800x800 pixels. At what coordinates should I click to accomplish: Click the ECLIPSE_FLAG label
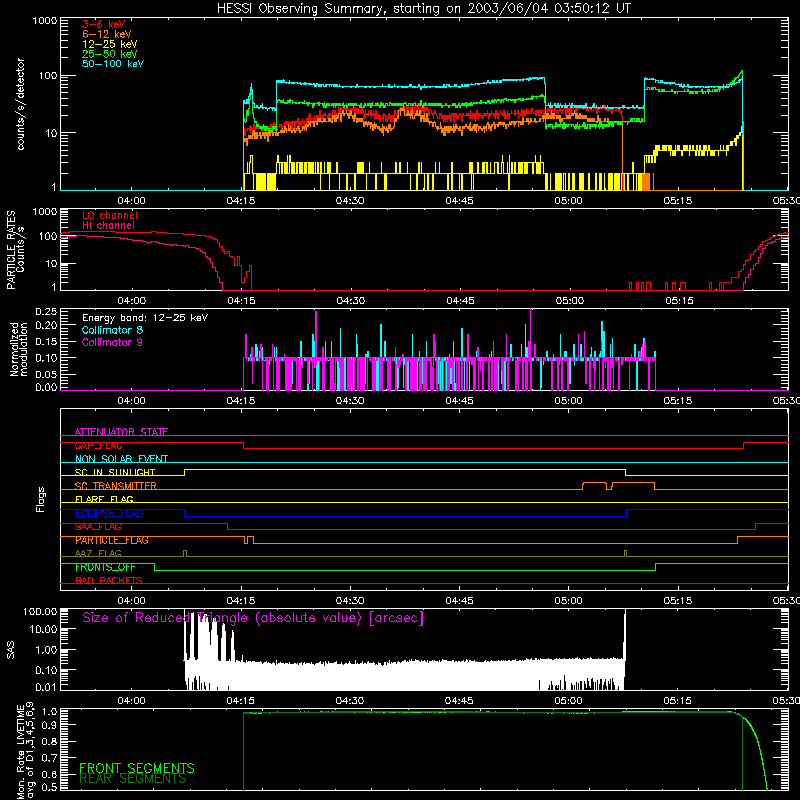[109, 513]
